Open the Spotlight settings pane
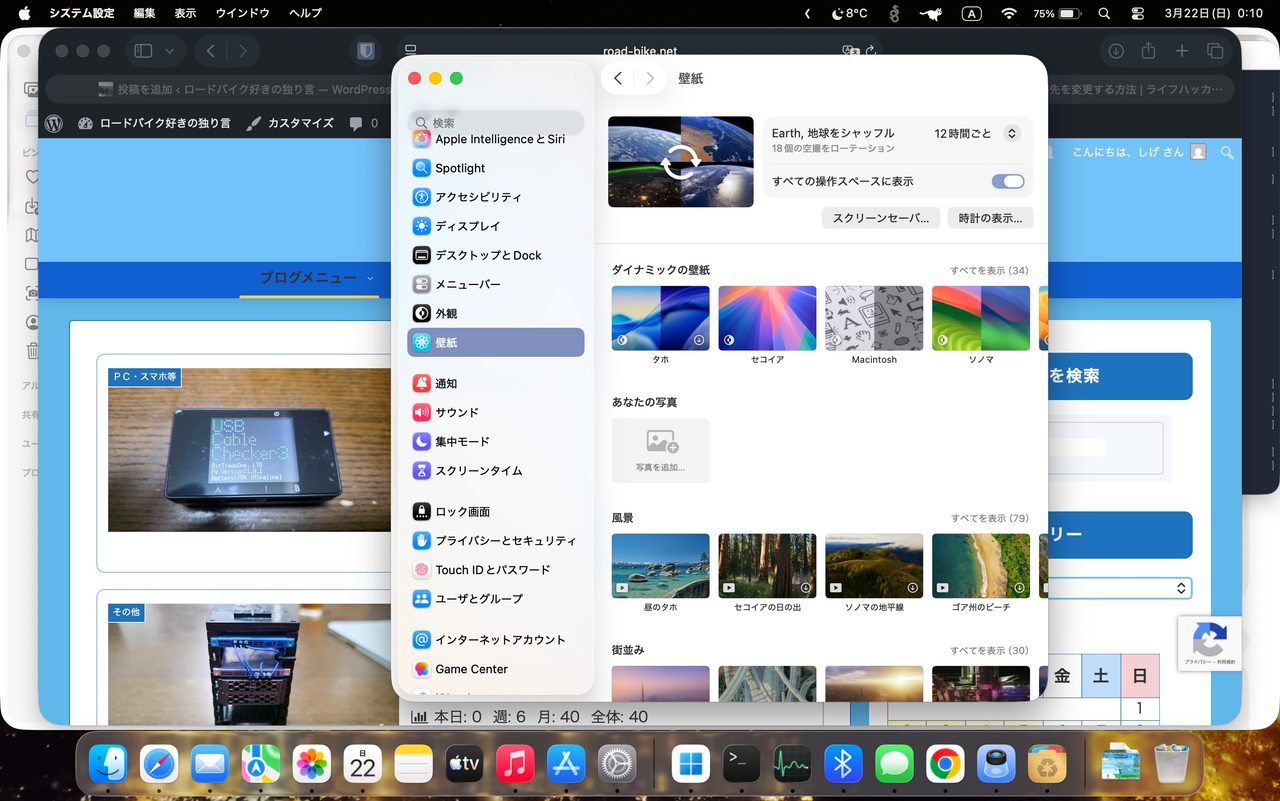The image size is (1280, 801). point(460,168)
